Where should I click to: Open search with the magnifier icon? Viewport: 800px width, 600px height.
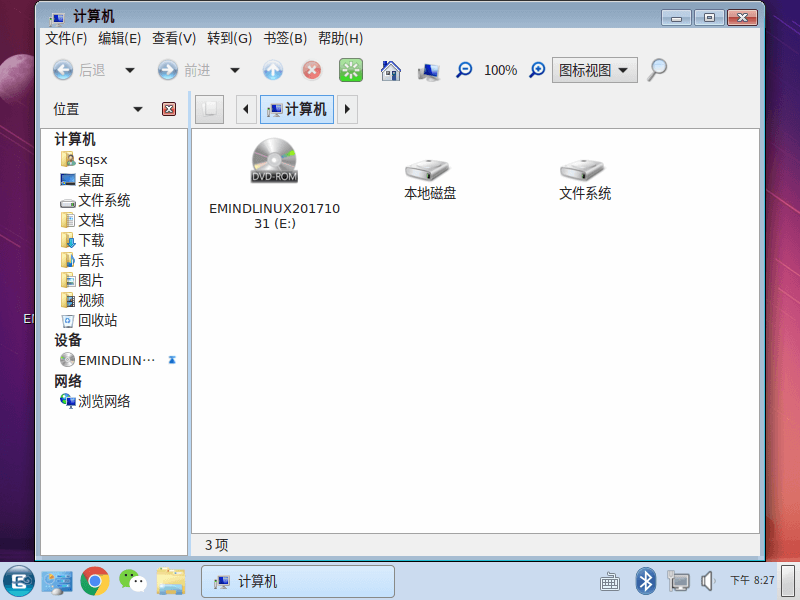(x=657, y=69)
